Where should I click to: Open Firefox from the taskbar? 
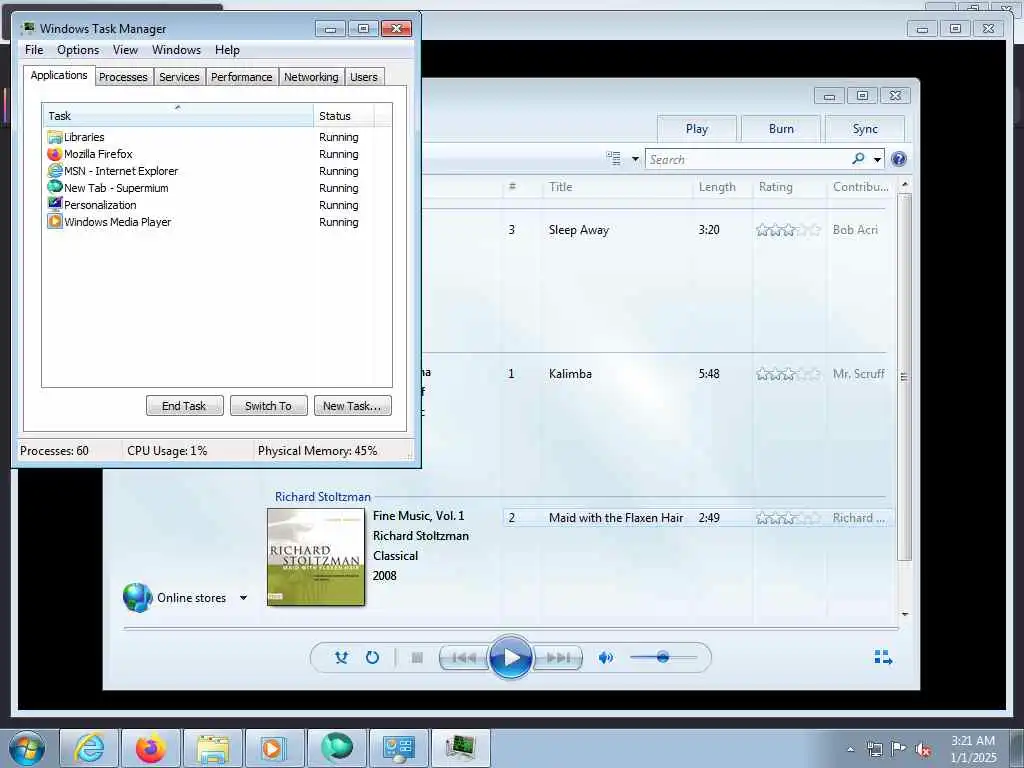[x=151, y=748]
